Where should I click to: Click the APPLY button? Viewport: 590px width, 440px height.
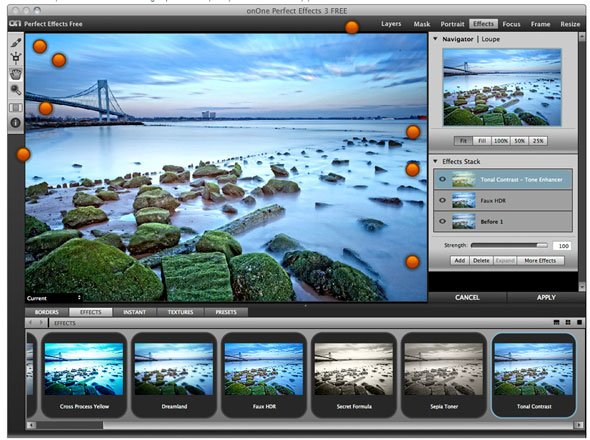point(546,297)
